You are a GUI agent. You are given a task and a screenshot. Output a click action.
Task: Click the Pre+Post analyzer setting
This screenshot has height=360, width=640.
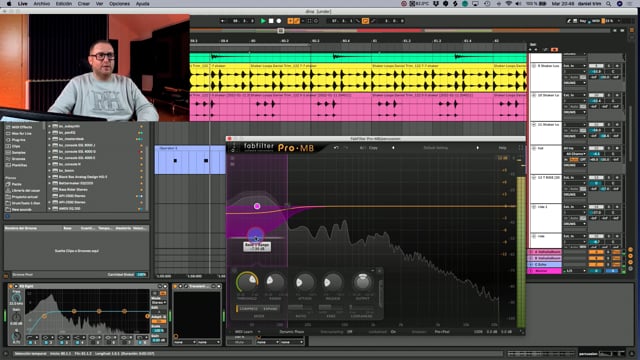(442, 332)
